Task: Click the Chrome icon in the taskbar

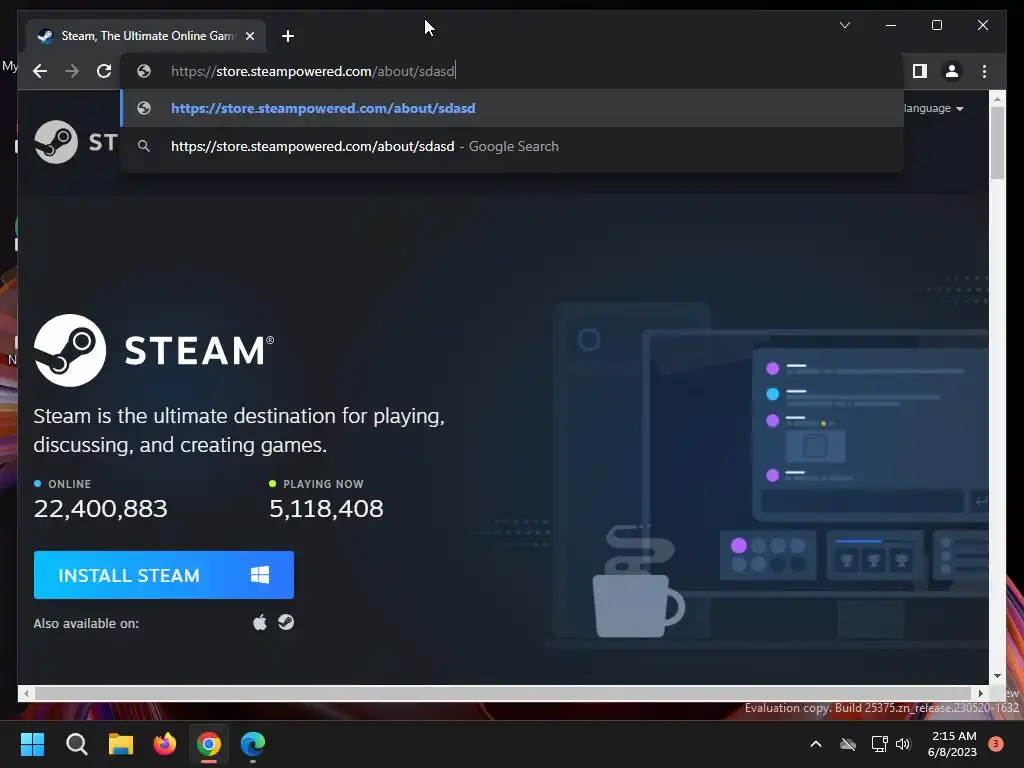Action: [209, 744]
